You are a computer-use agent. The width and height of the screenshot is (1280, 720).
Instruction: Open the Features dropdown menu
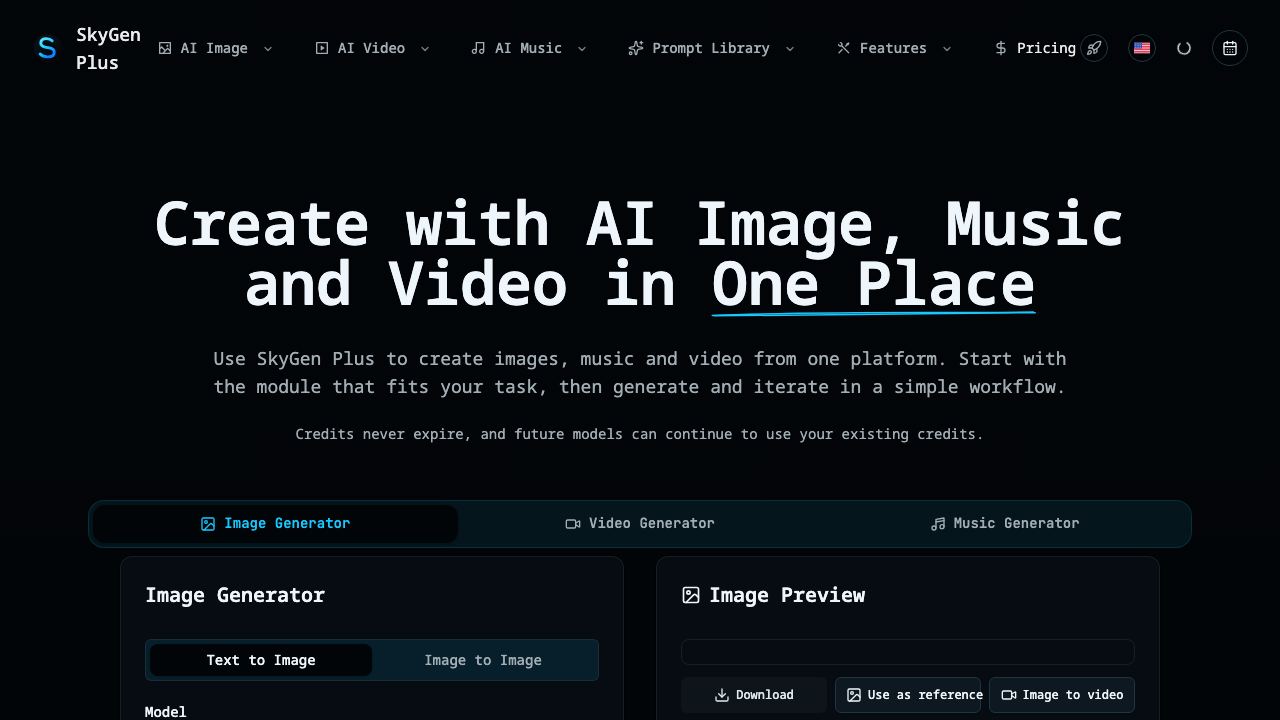point(894,48)
